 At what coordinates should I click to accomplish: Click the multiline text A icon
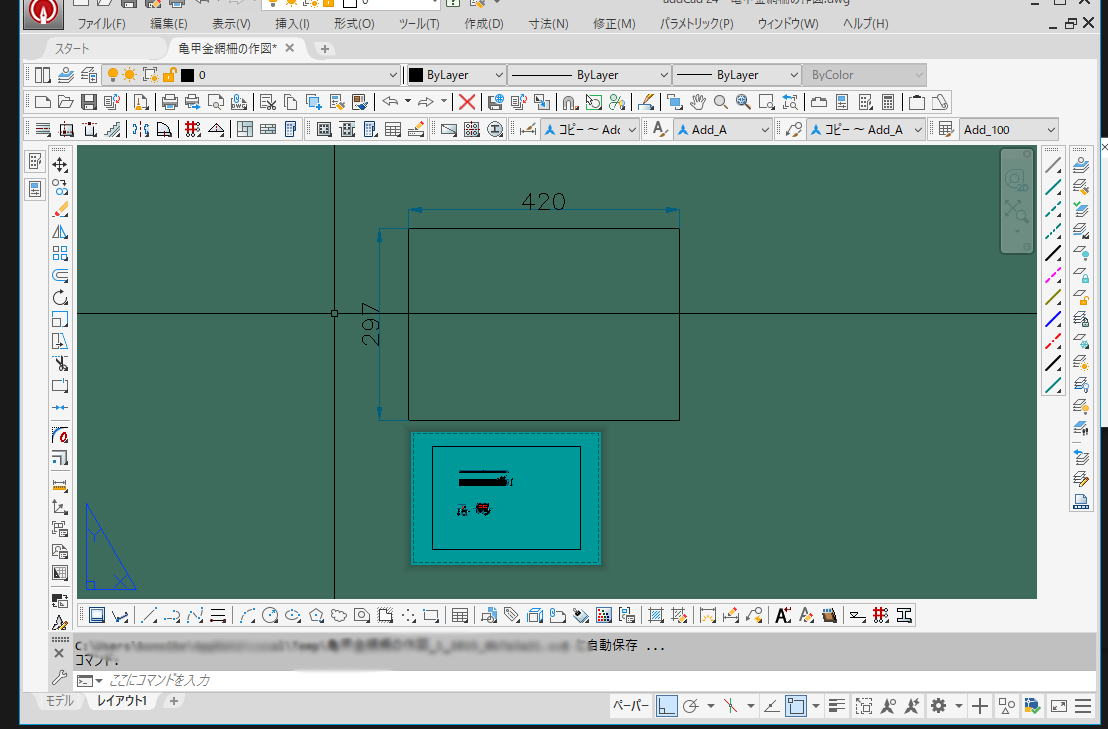click(x=782, y=615)
